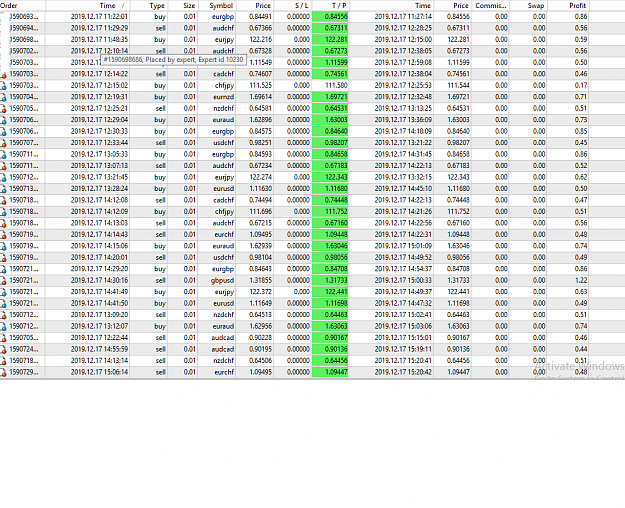The height and width of the screenshot is (508, 625).
Task: Click the Price header left of Commis...
Action: 460,6
